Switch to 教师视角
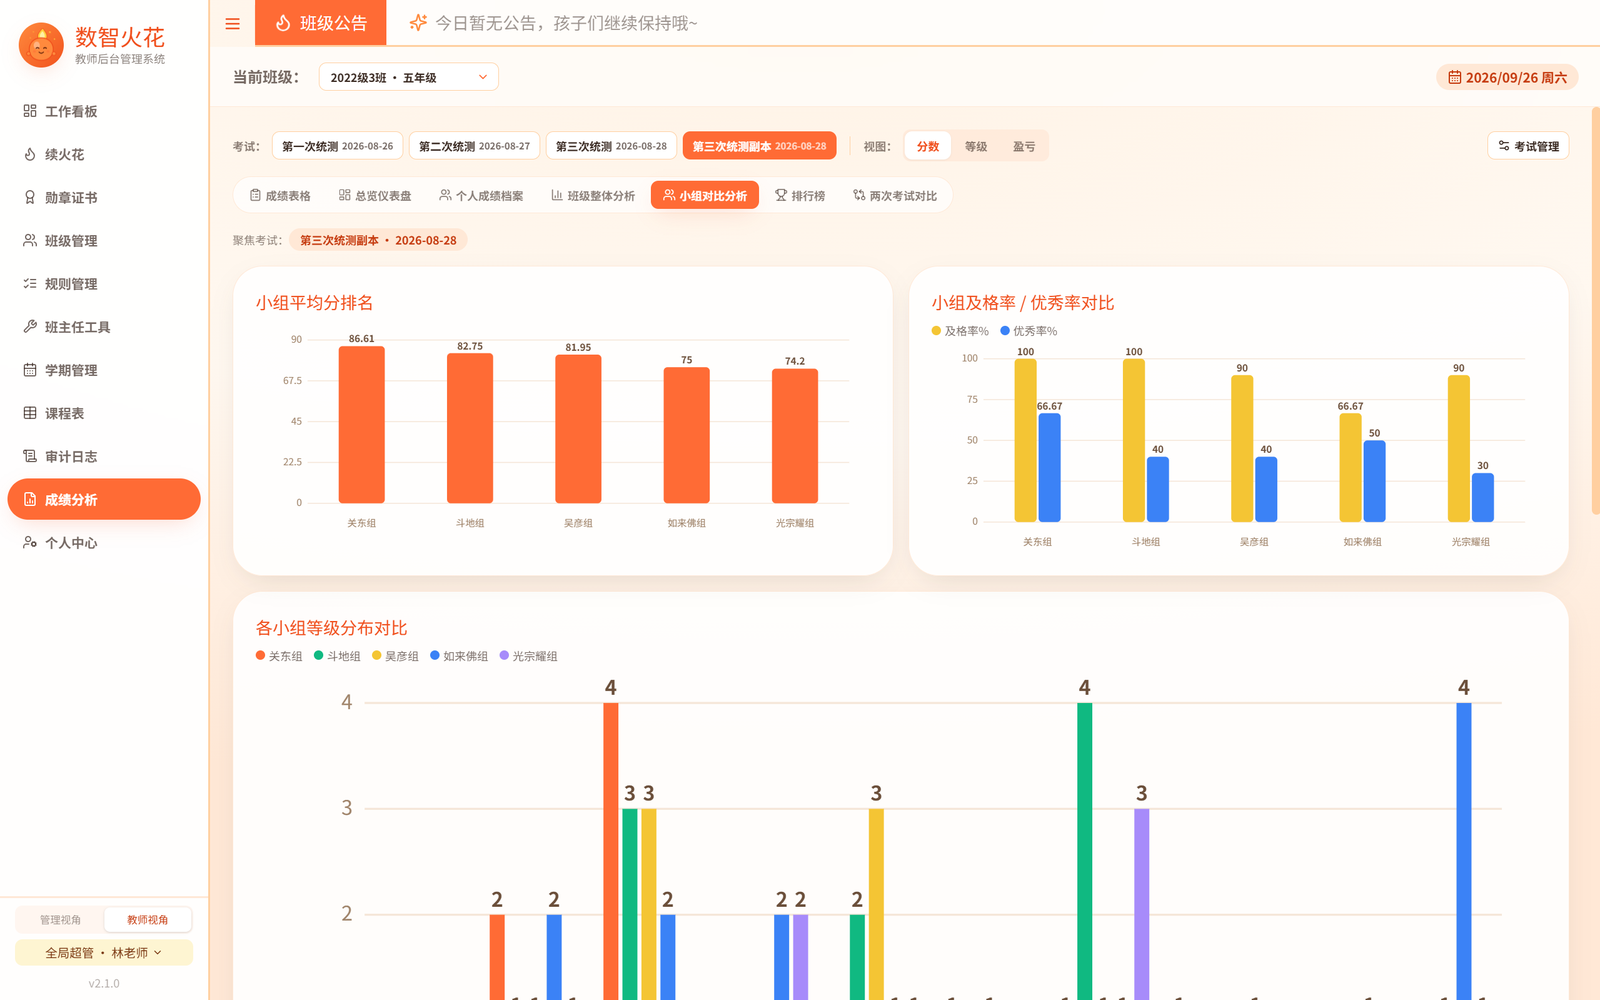1600x1000 pixels. point(148,919)
